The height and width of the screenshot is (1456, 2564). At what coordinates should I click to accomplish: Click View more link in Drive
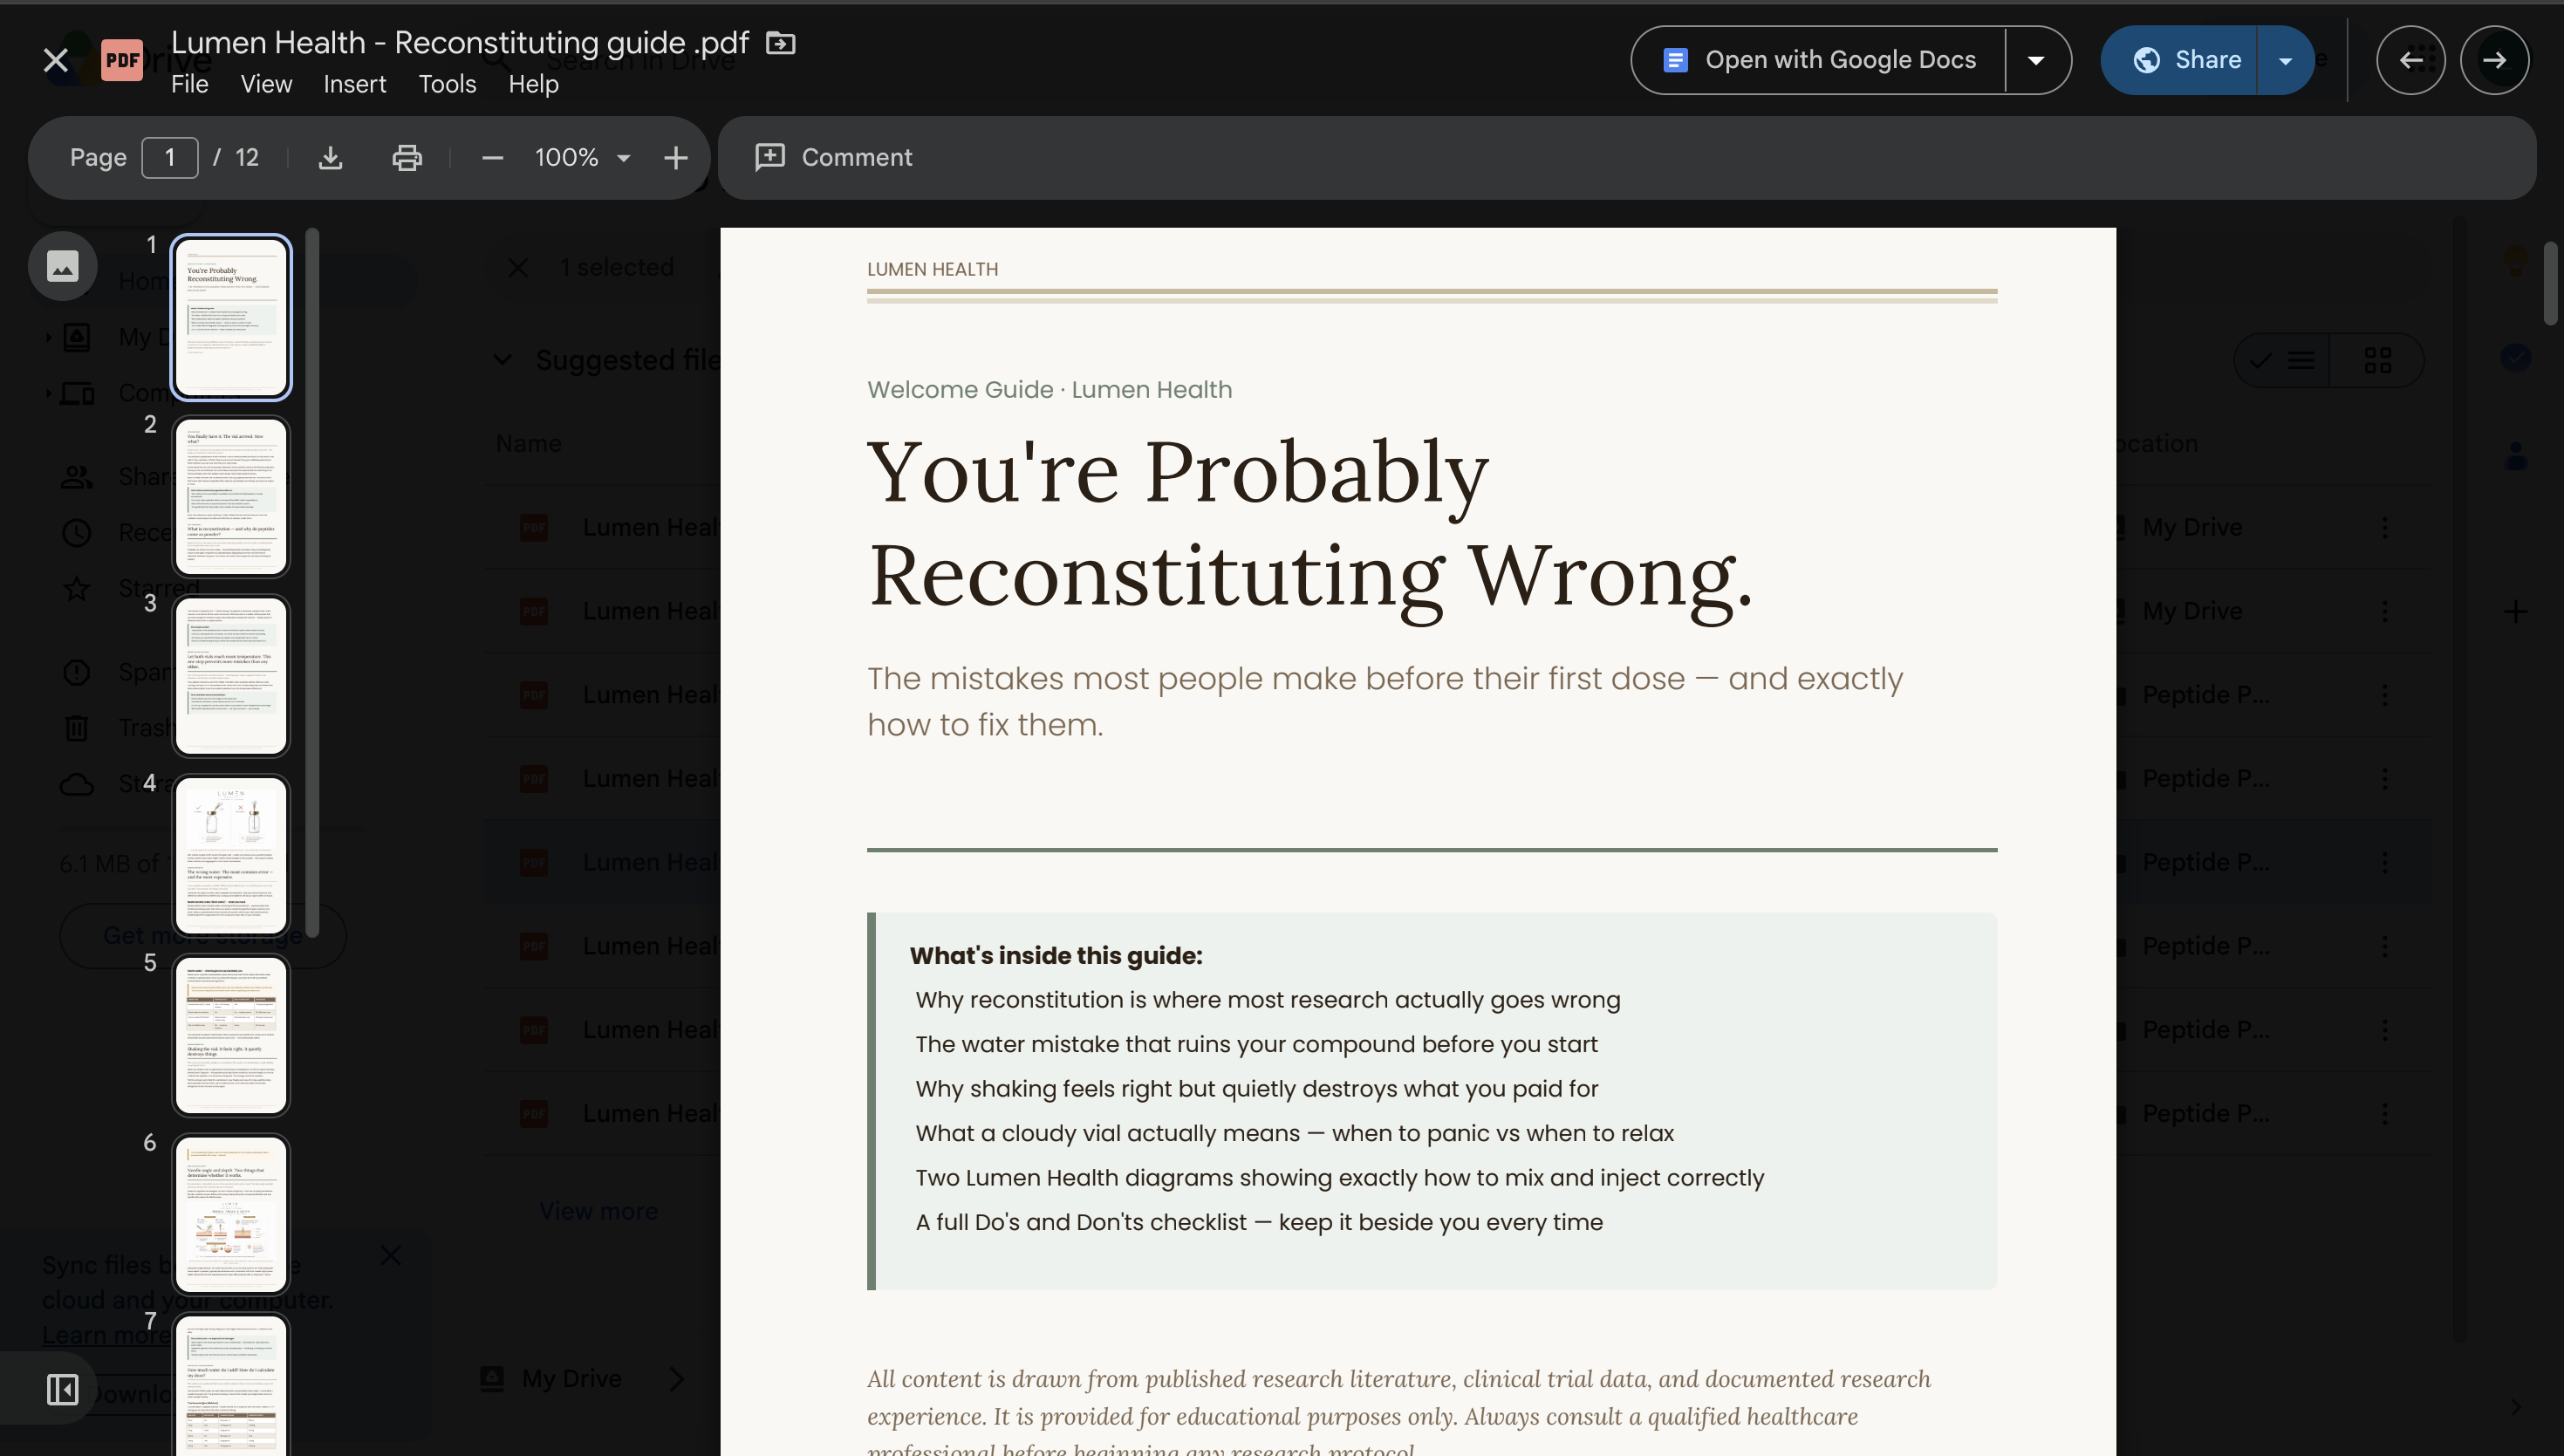[598, 1211]
